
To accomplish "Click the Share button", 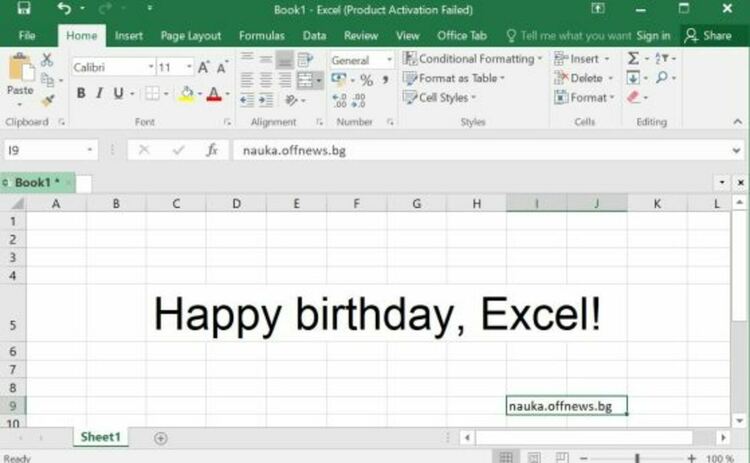I will coord(708,35).
